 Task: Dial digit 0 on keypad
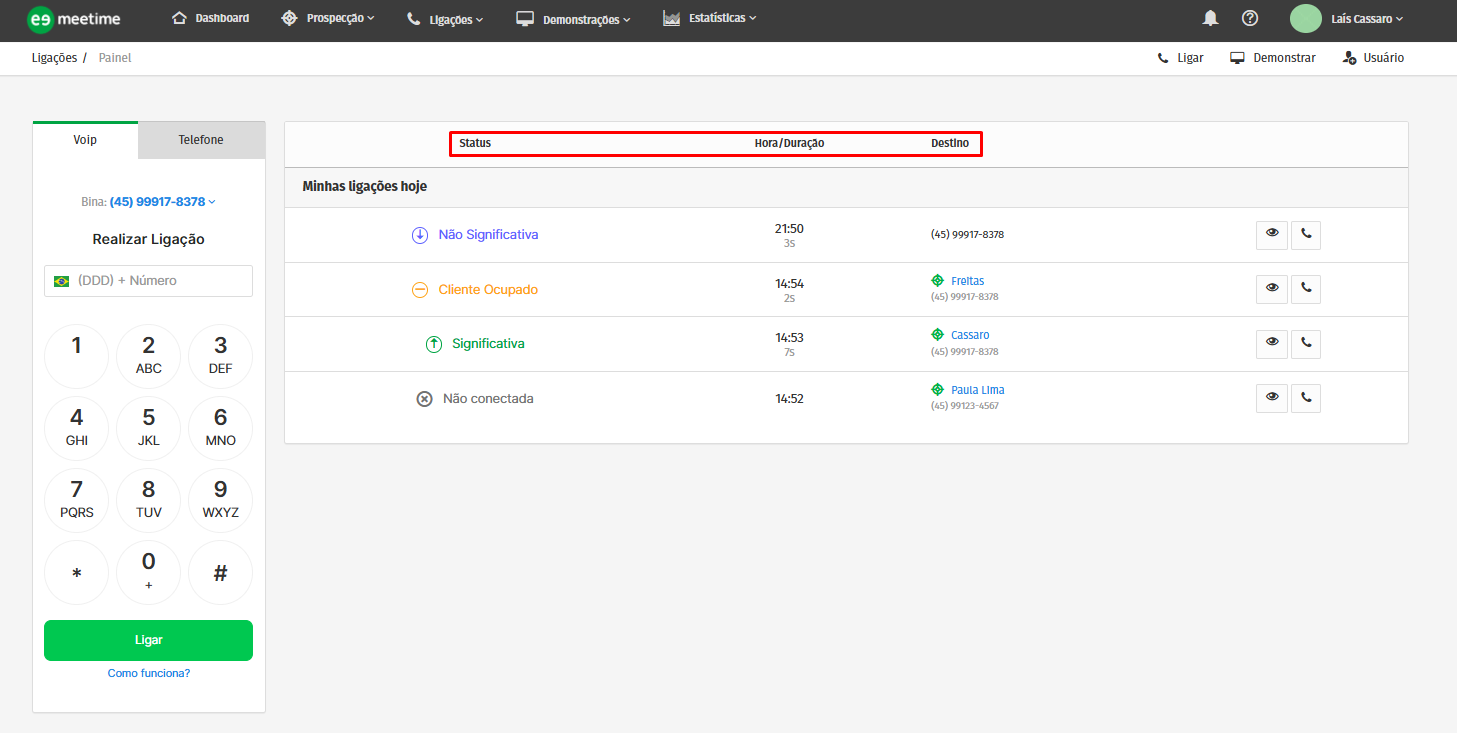(149, 572)
